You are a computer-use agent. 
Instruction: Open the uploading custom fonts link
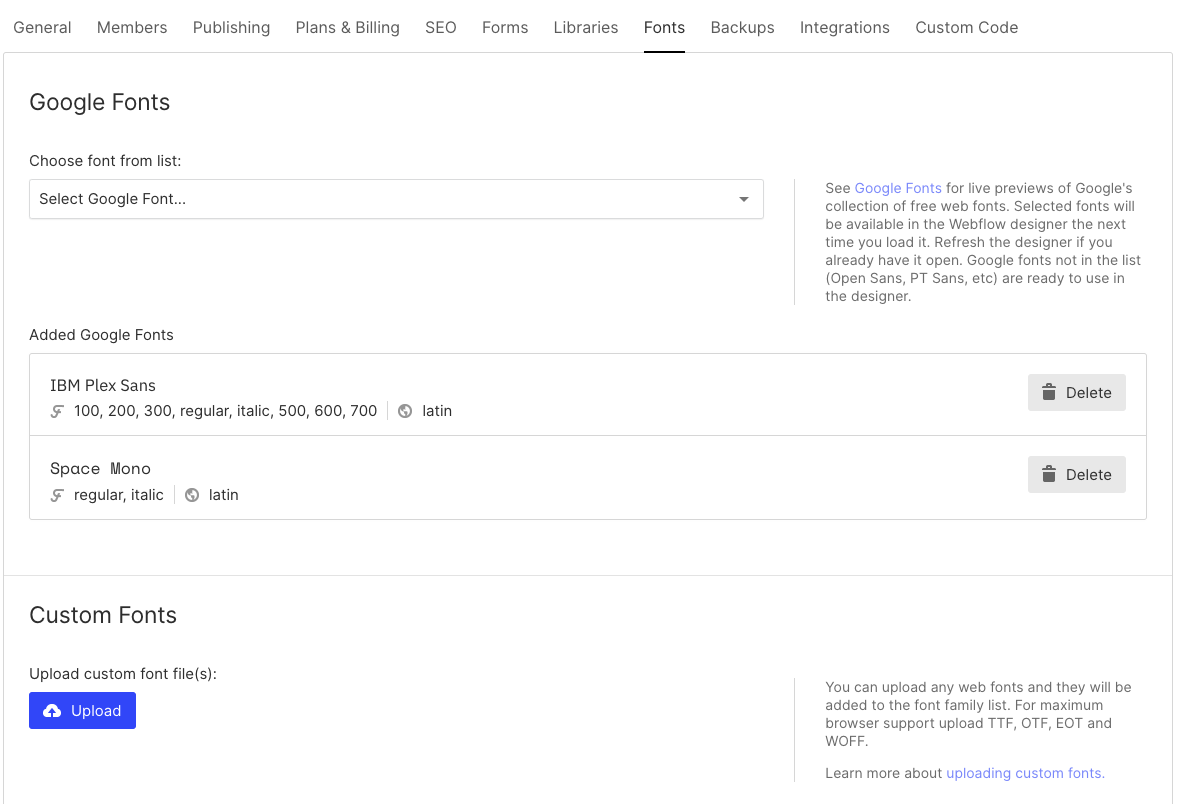(1025, 773)
